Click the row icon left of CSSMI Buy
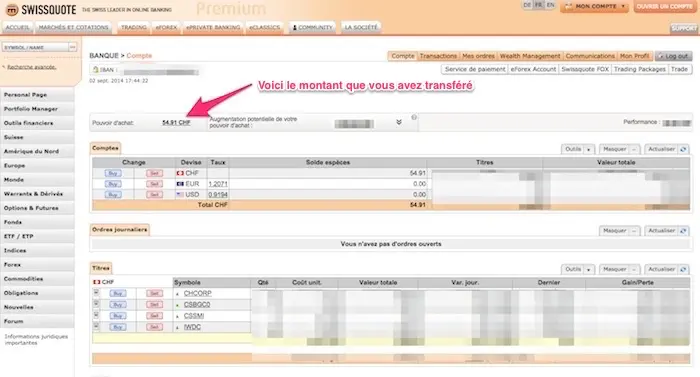This screenshot has width=700, height=377. [x=96, y=315]
